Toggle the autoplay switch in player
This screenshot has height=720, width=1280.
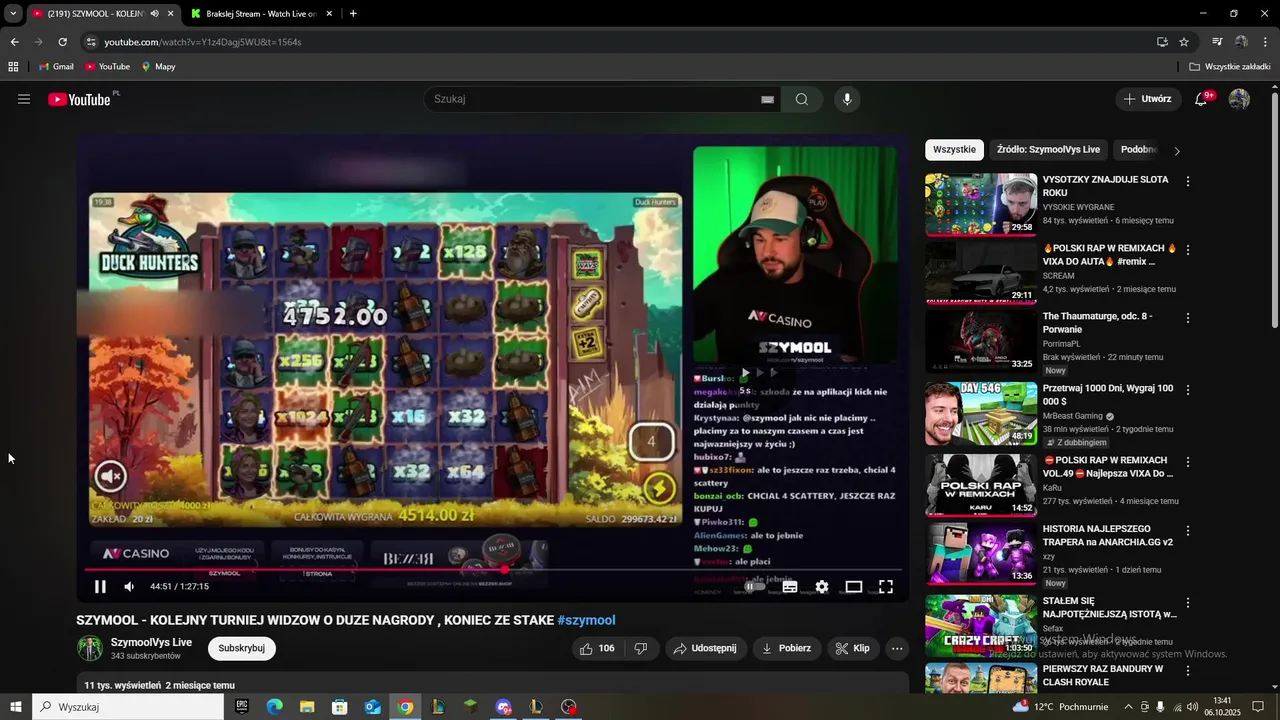tap(753, 587)
